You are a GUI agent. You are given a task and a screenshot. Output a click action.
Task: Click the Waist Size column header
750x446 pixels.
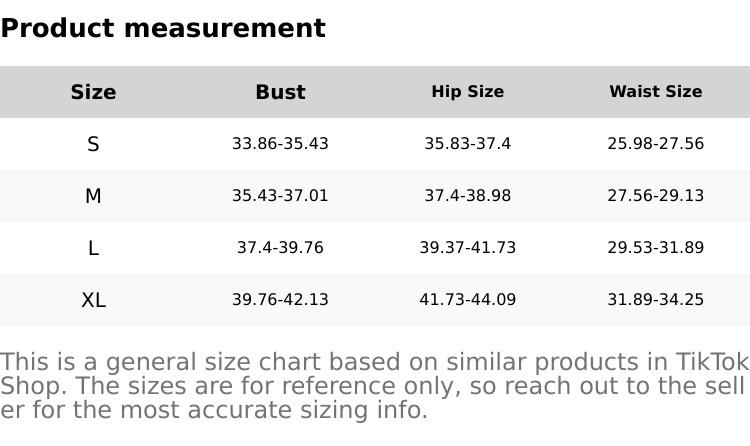pos(655,92)
